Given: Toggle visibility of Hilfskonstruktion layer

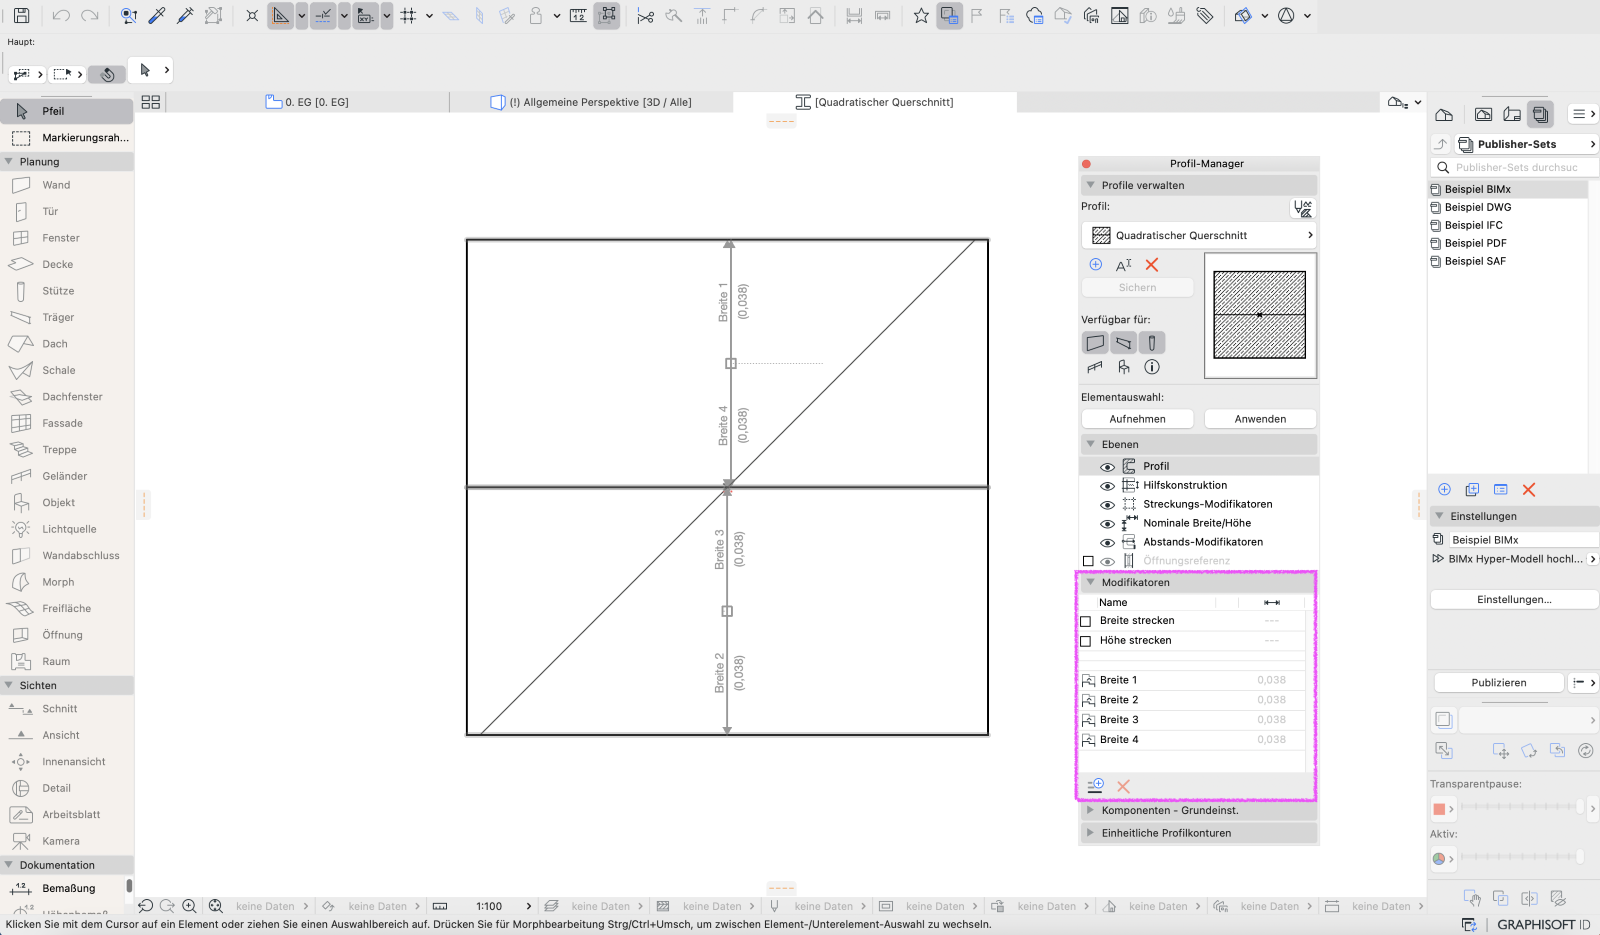Looking at the screenshot, I should coord(1107,486).
